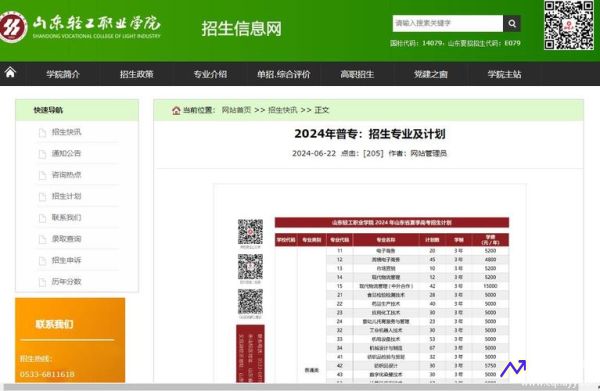Image resolution: width=600 pixels, height=391 pixels.
Task: Click the 联系我们 orange panel heading
Action: click(54, 324)
